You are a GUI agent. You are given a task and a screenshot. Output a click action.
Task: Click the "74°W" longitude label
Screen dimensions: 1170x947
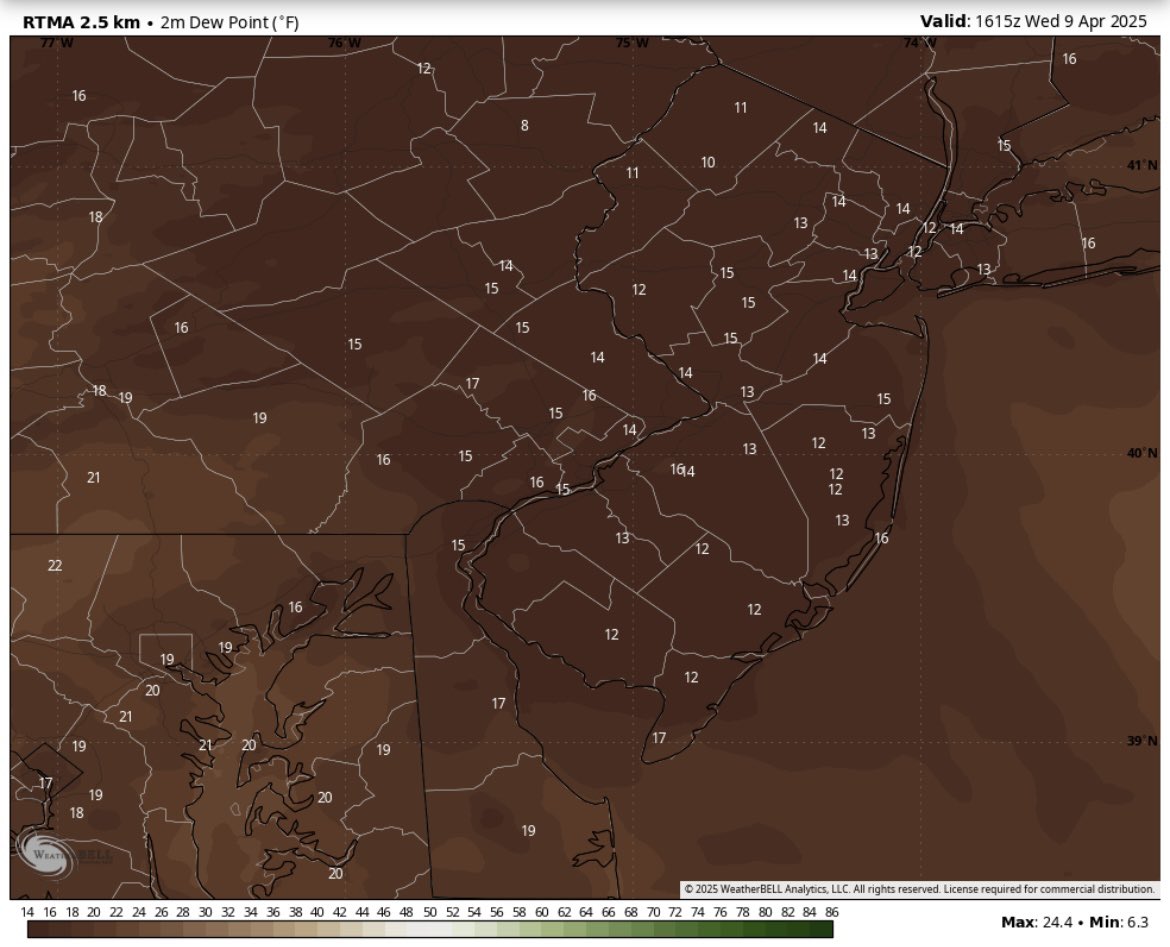[x=919, y=43]
